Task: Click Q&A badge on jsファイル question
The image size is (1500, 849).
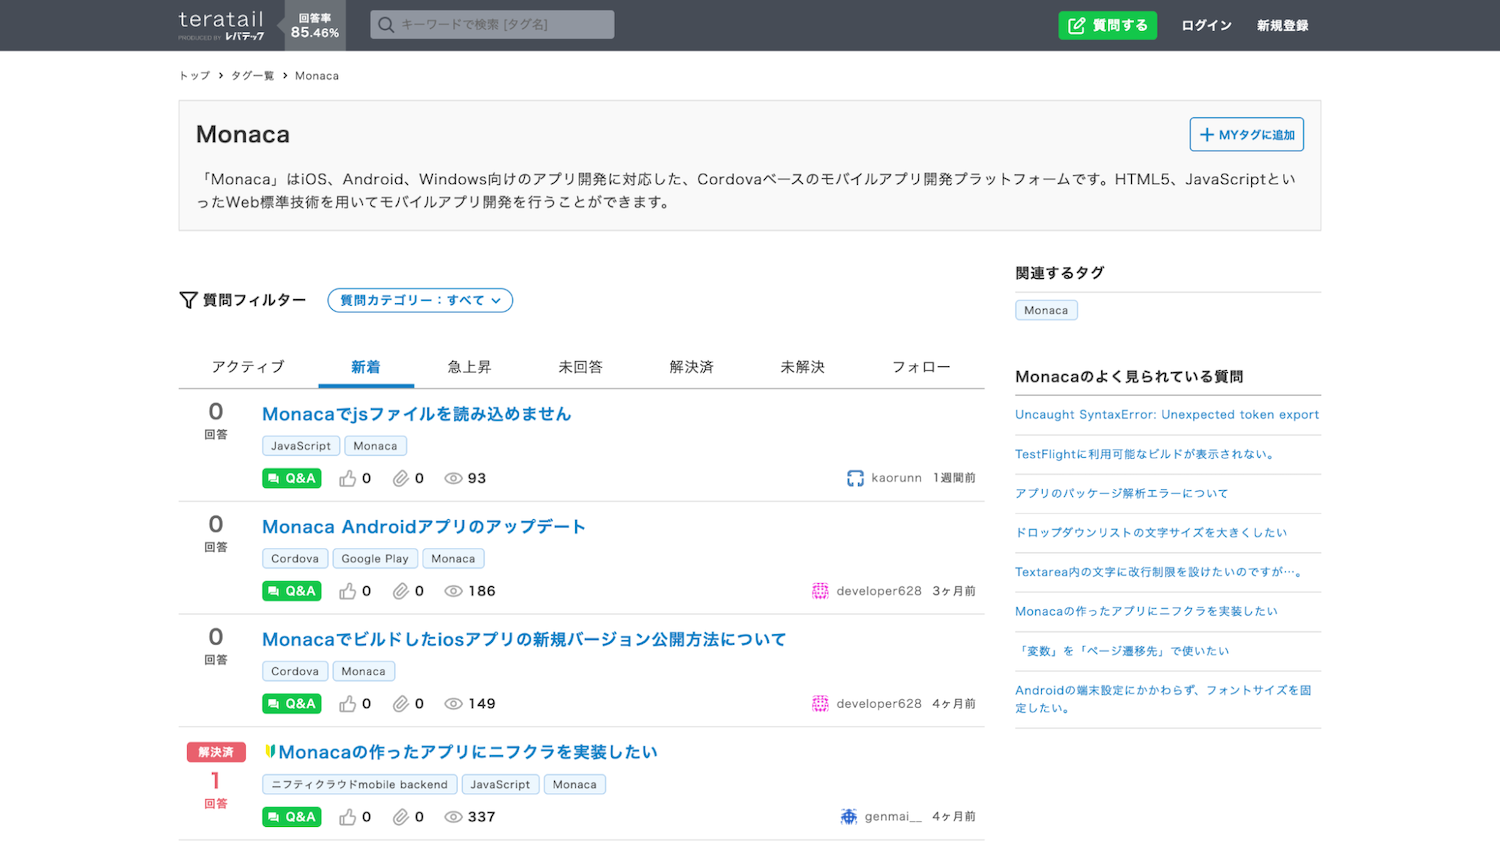Action: (x=292, y=479)
